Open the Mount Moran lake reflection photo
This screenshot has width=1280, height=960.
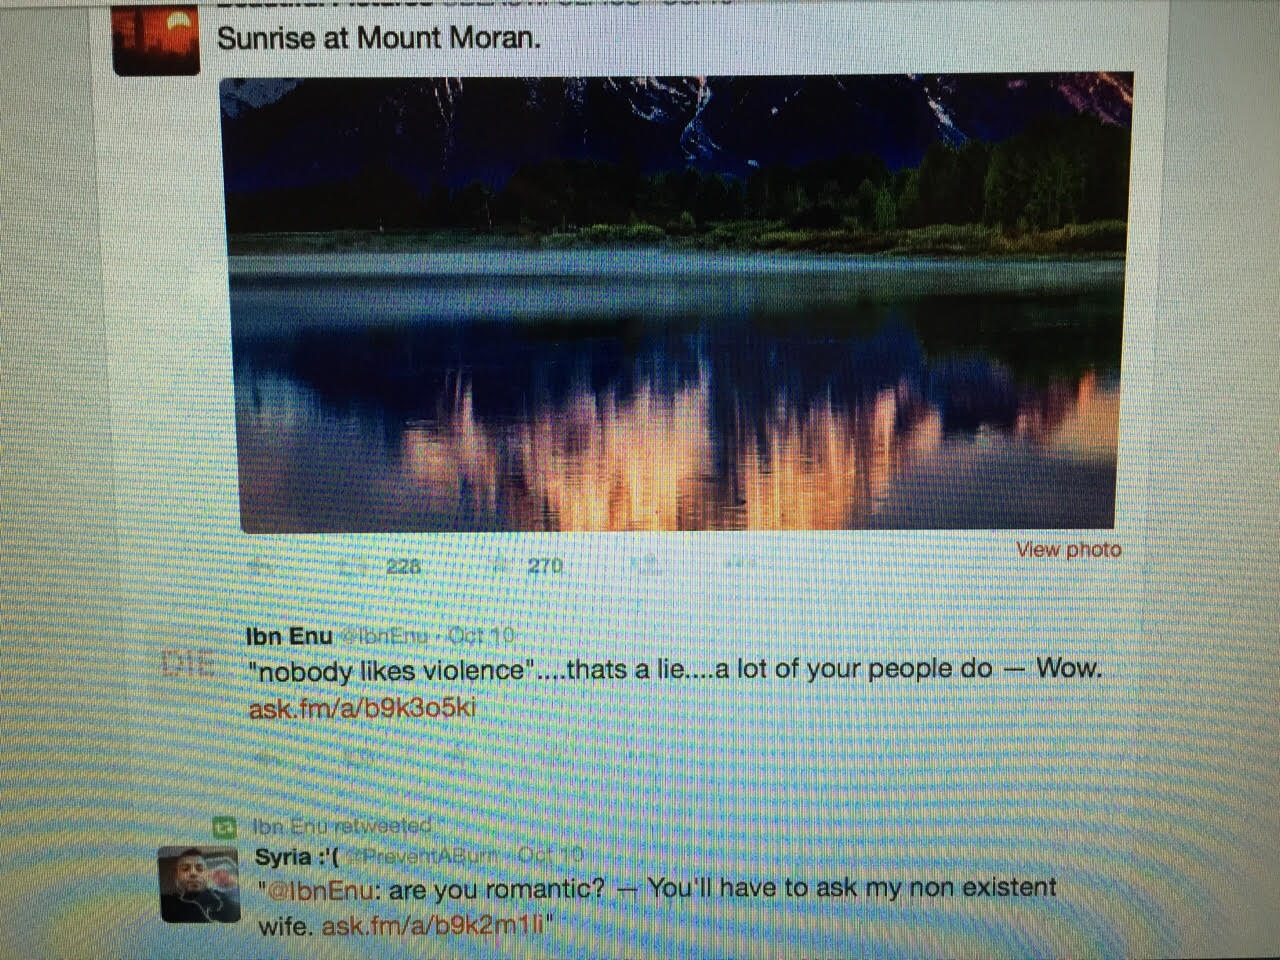pyautogui.click(x=677, y=302)
